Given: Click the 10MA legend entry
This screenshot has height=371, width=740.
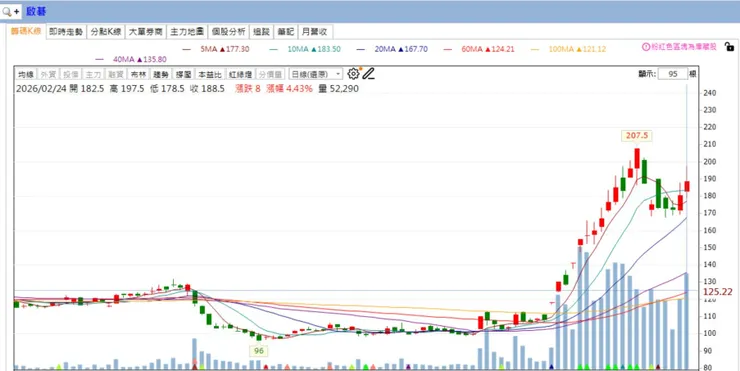Looking at the screenshot, I should [304, 49].
